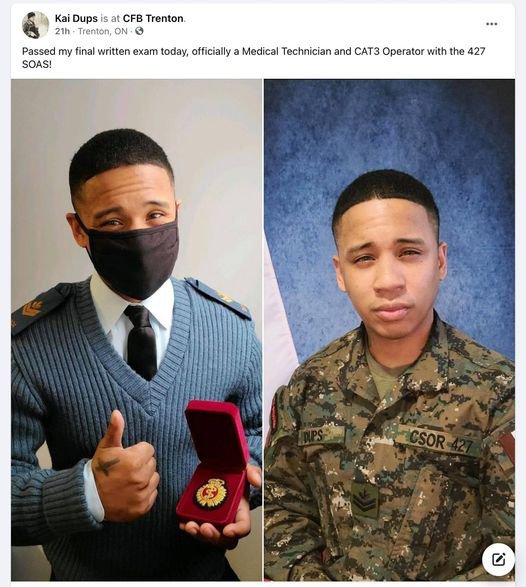Click the 21h post timestamp
Screen dimensions: 526x587
tap(62, 31)
